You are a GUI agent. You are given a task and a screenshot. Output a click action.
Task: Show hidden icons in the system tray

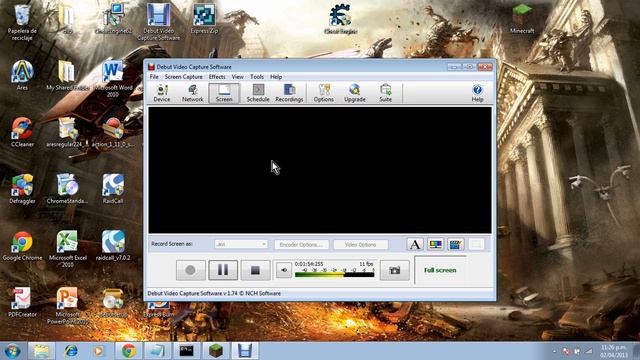click(554, 351)
